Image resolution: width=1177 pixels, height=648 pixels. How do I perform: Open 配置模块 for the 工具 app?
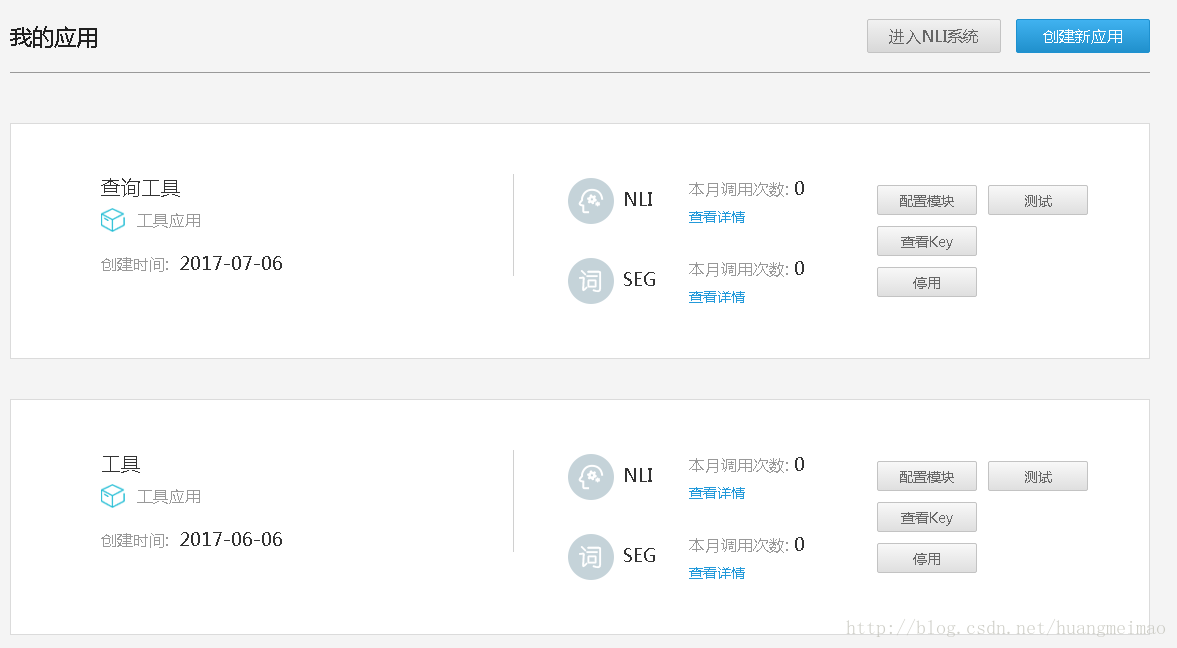(x=927, y=477)
